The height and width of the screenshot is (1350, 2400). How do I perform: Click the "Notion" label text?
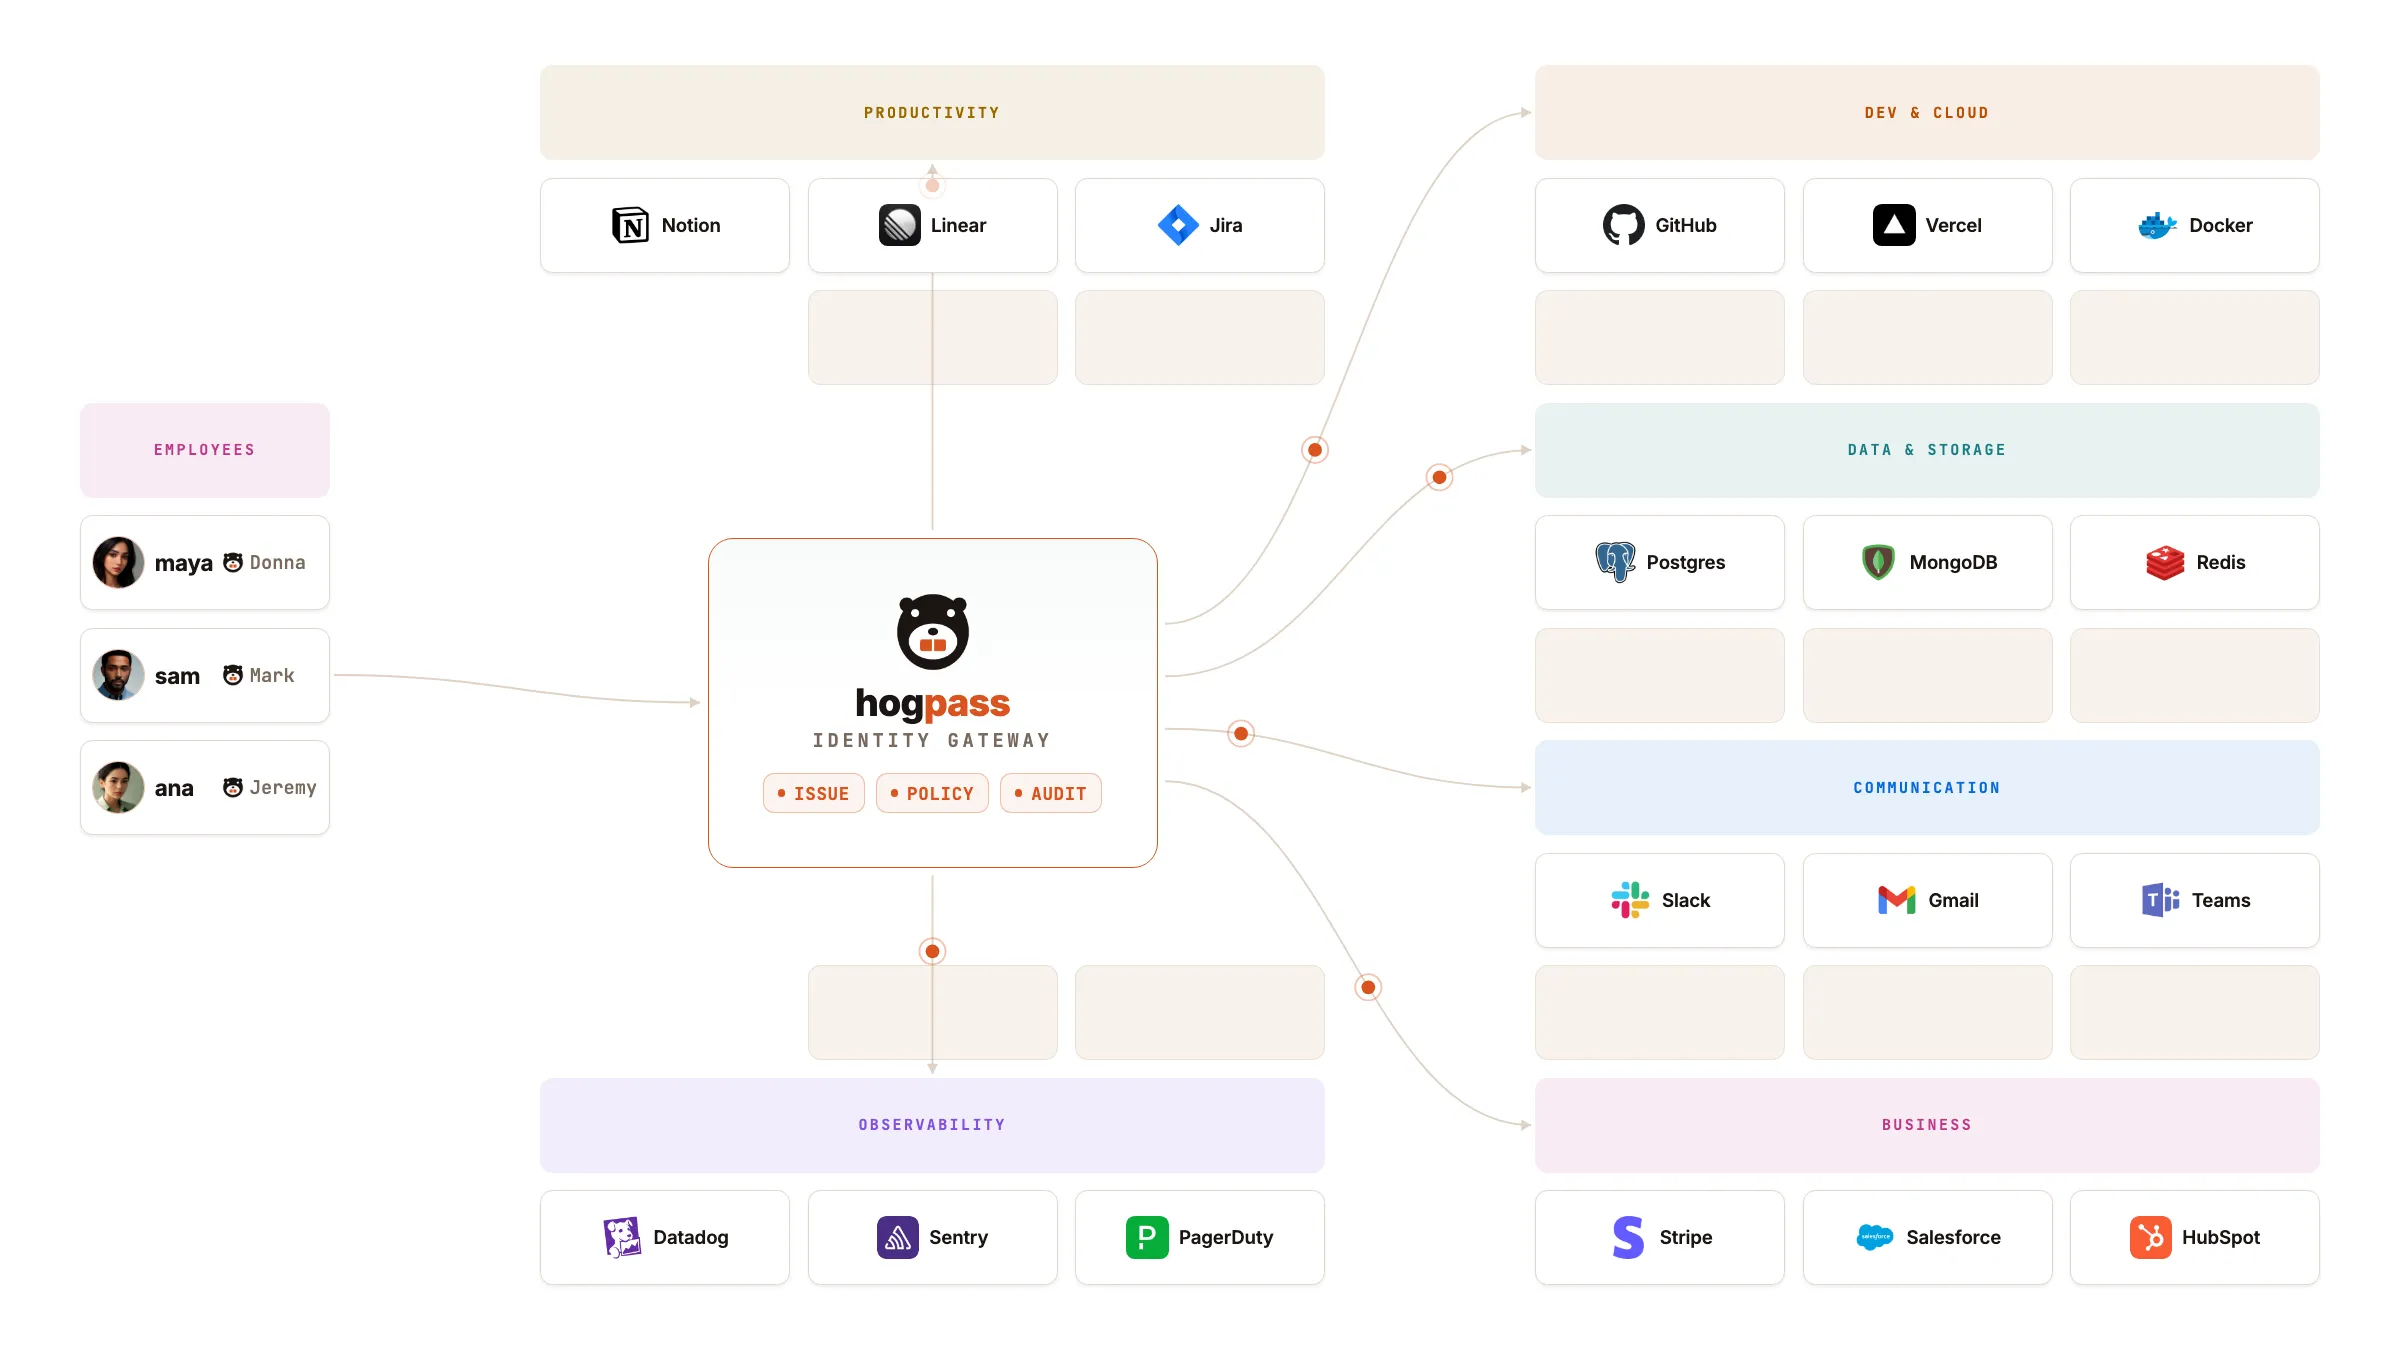[x=691, y=225]
